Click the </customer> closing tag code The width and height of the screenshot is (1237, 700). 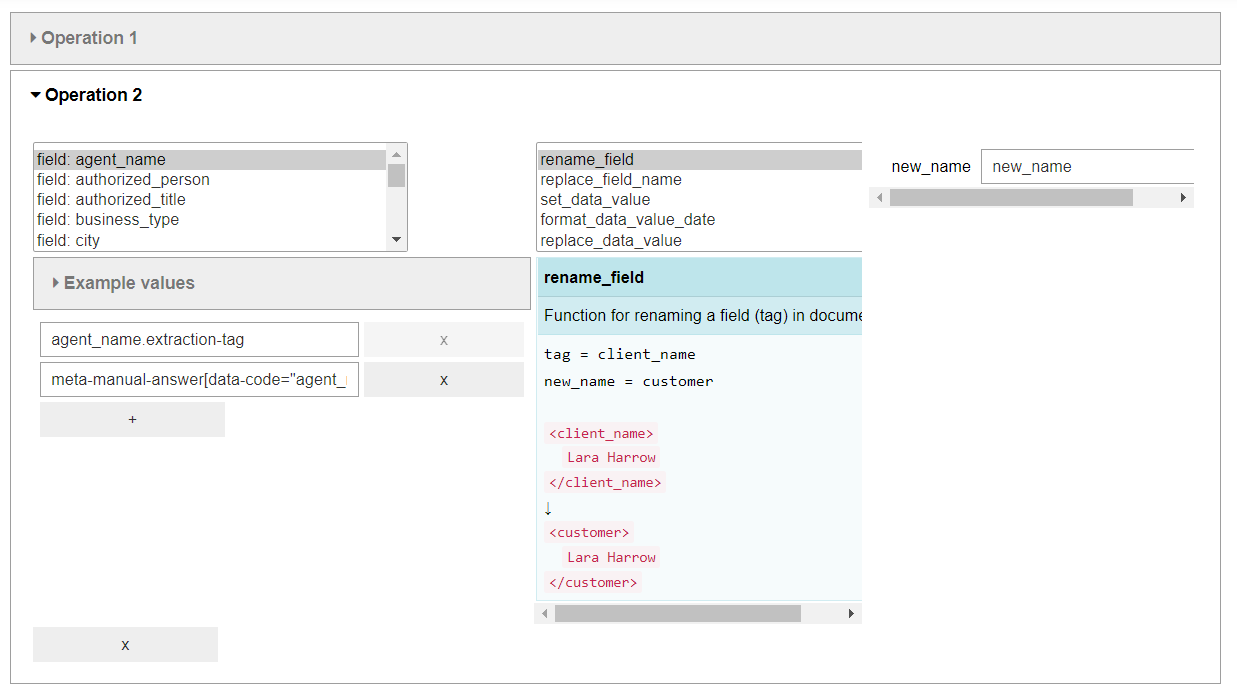pyautogui.click(x=593, y=582)
